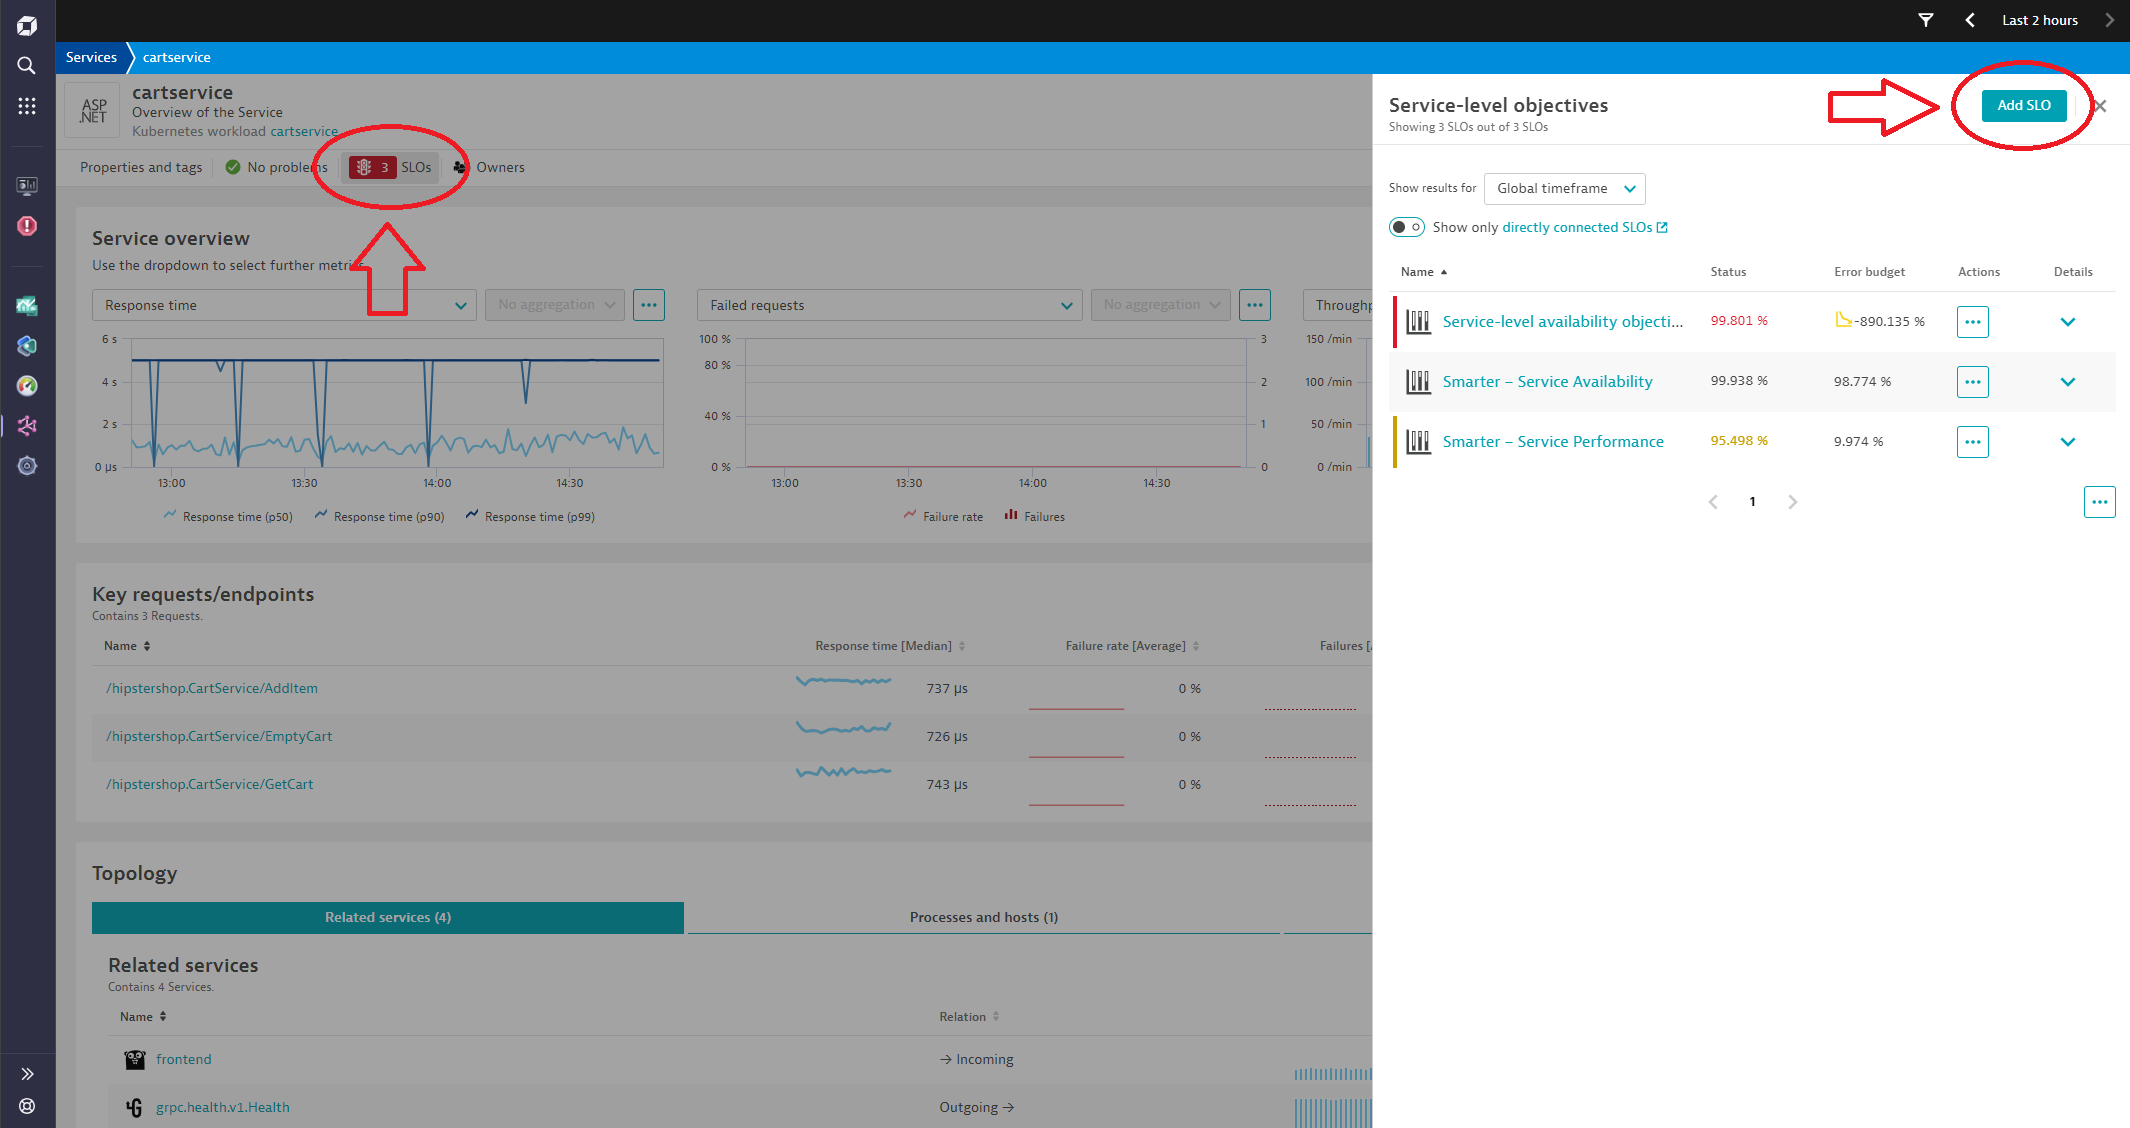This screenshot has height=1128, width=2130.
Task: Open the Problems alert icon in the sidebar
Action: (x=27, y=226)
